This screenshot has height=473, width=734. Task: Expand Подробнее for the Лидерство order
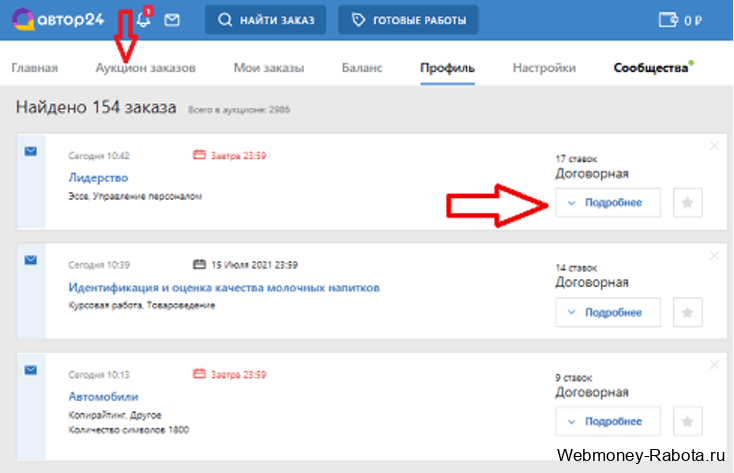click(x=608, y=203)
